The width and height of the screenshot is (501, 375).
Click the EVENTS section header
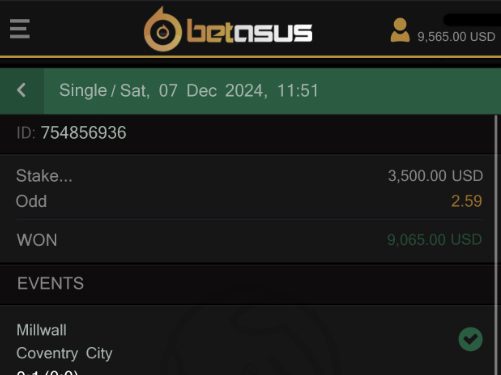(50, 284)
